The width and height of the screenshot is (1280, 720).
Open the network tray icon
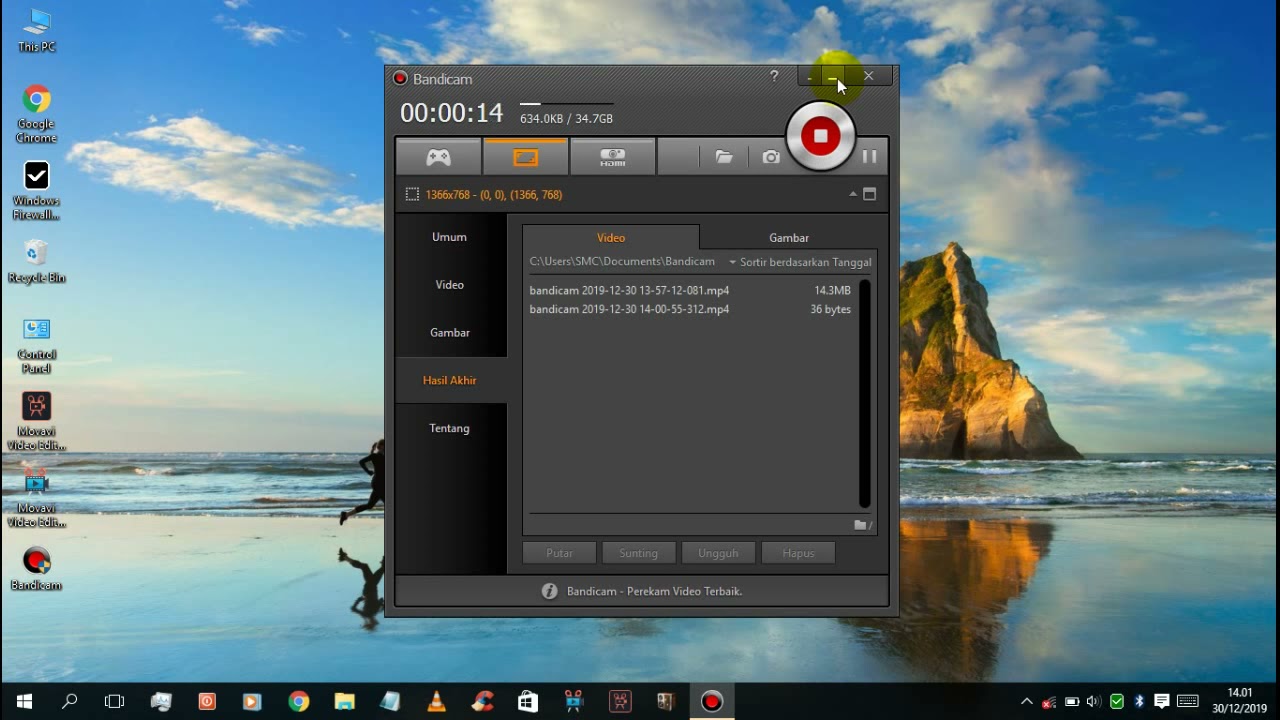(1049, 702)
